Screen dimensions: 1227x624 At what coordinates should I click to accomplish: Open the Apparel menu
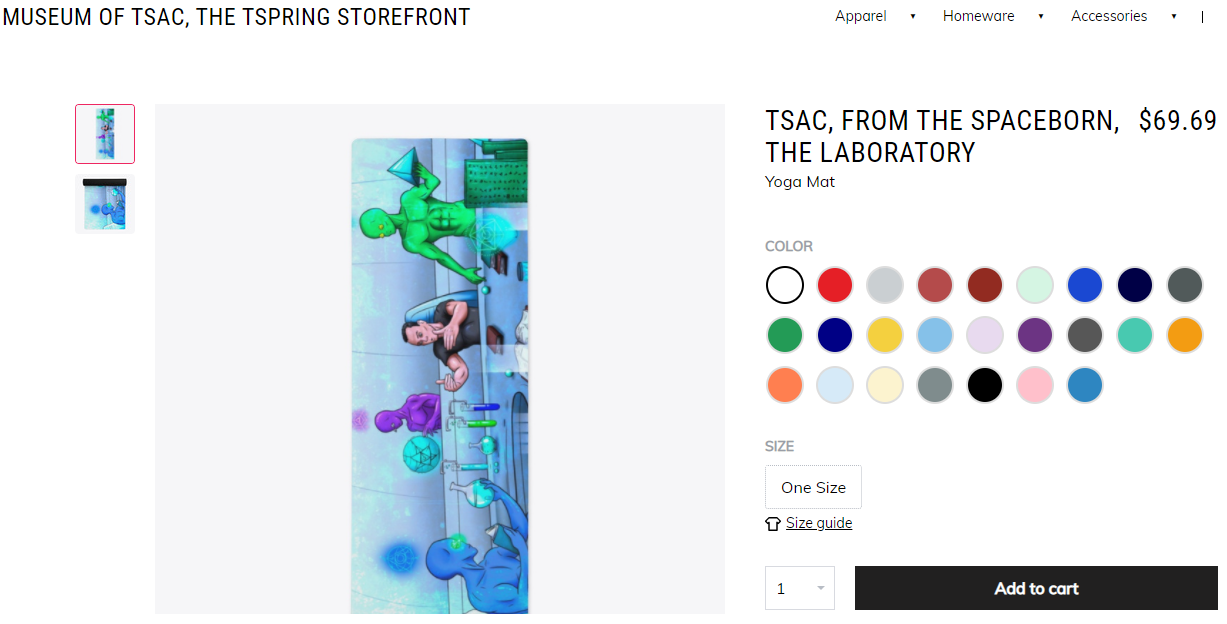[x=861, y=16]
